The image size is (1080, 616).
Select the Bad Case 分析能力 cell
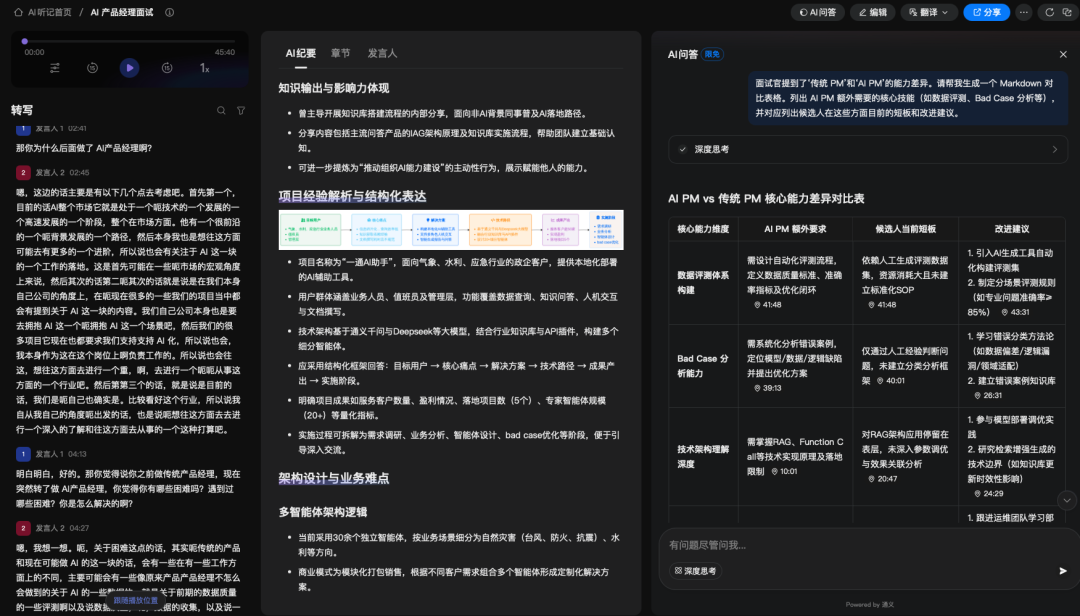pyautogui.click(x=703, y=366)
